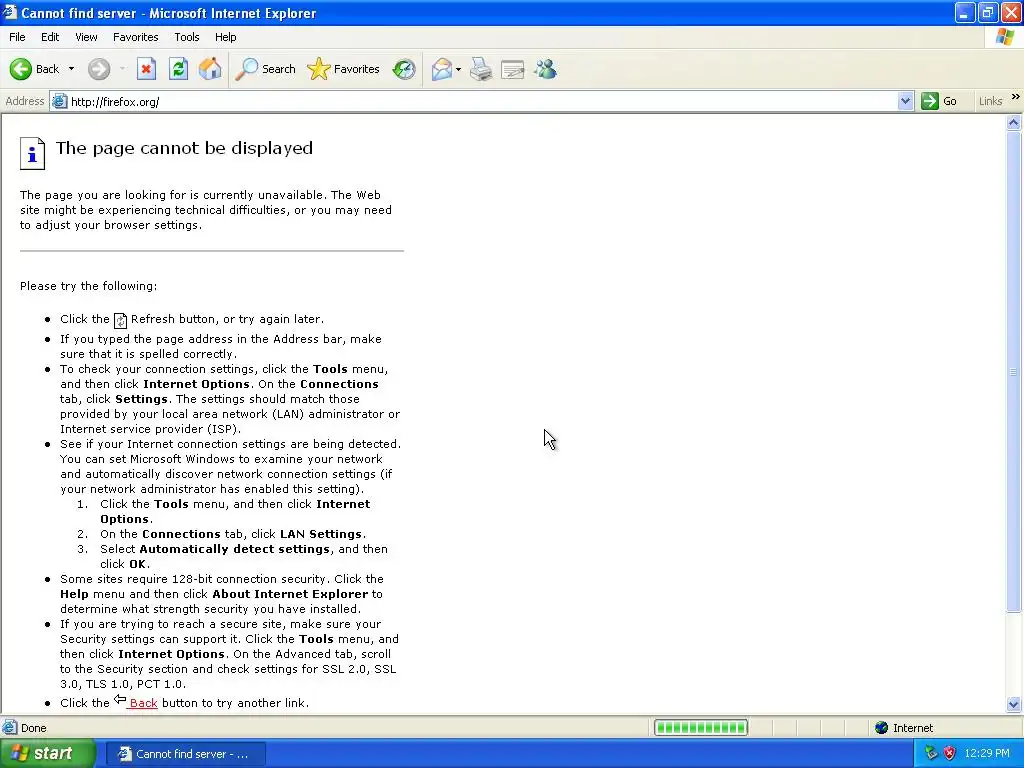Open the Search toolbar button
The width and height of the screenshot is (1024, 768).
click(265, 69)
